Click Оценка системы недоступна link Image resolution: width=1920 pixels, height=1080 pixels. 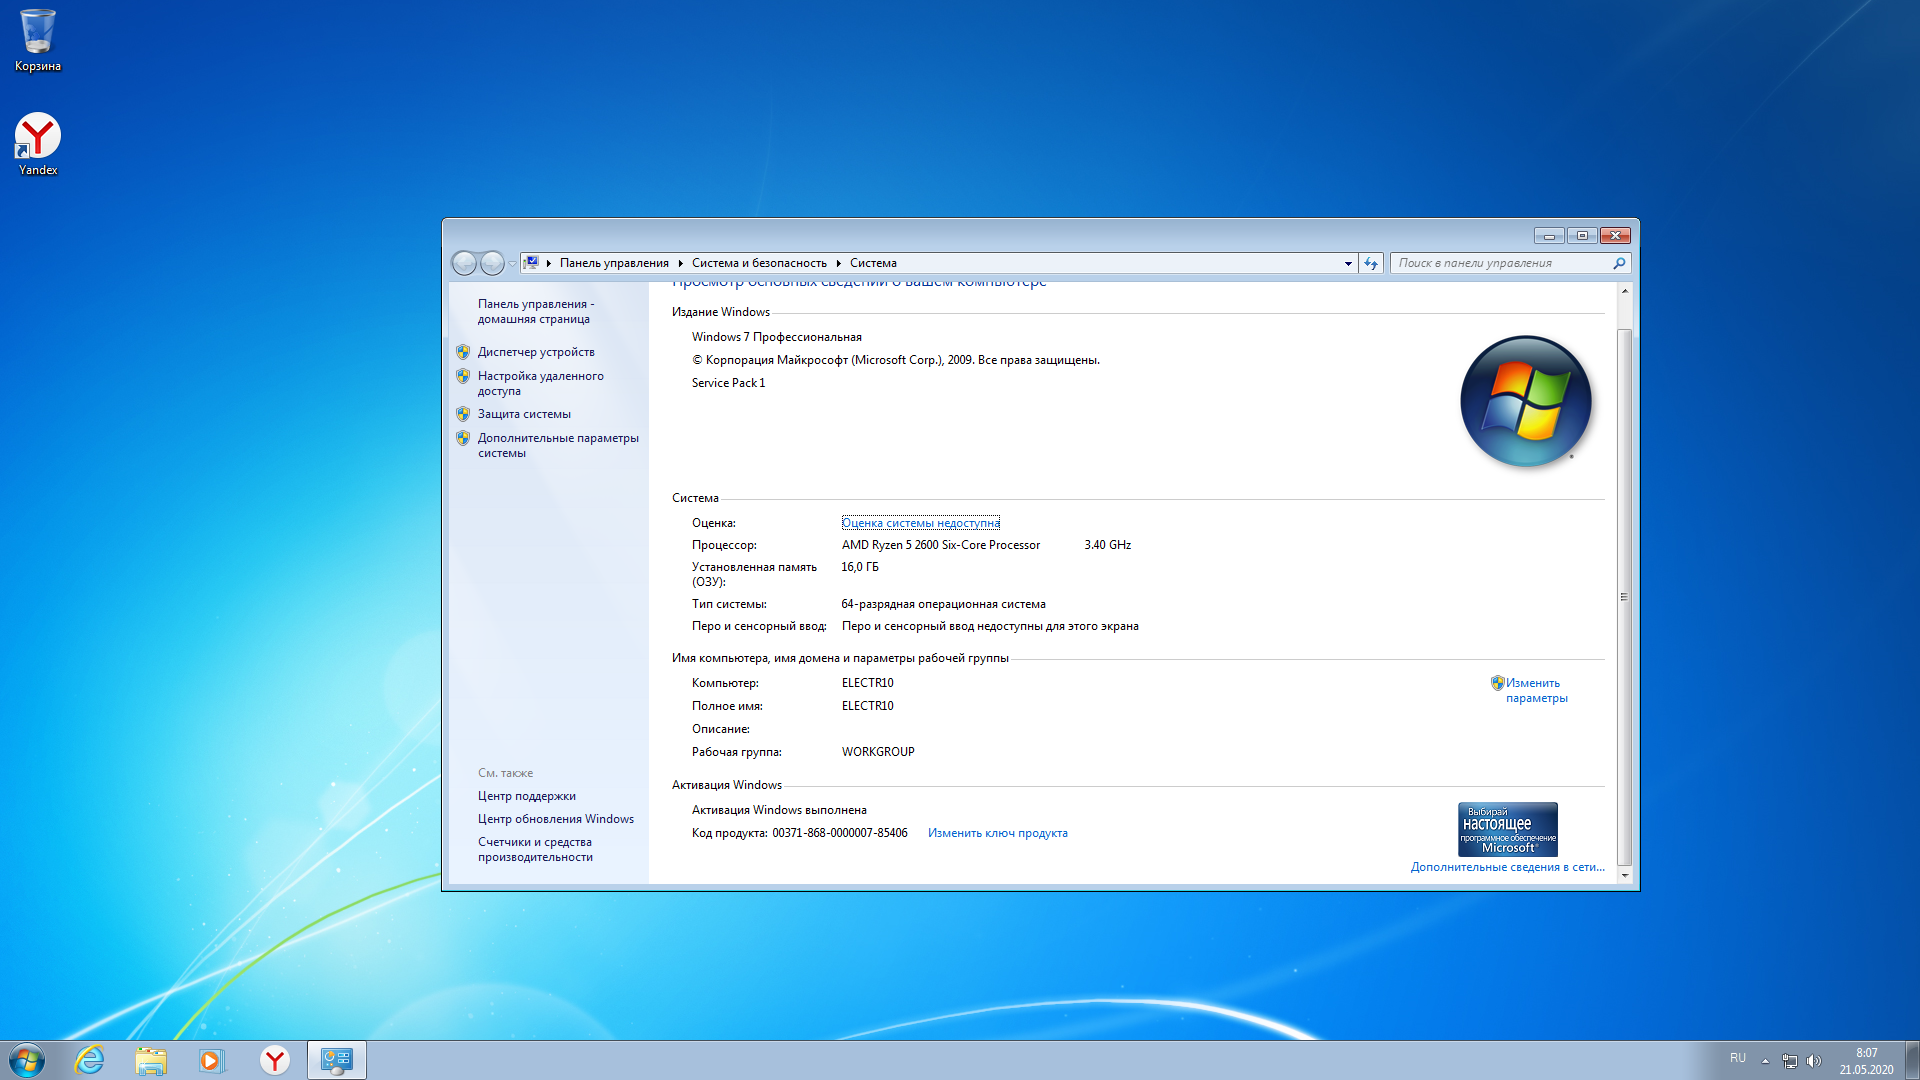[x=920, y=523]
